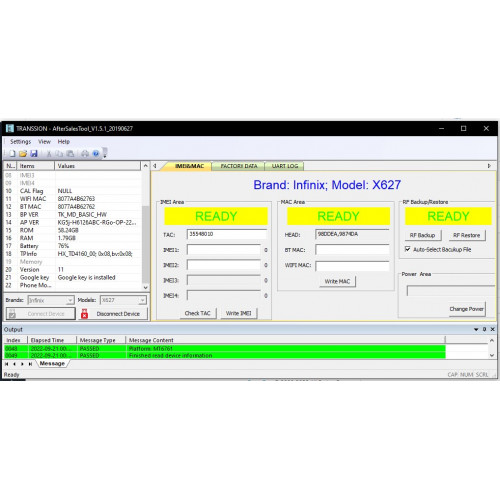Click the Print toolbar icon

coord(85,154)
